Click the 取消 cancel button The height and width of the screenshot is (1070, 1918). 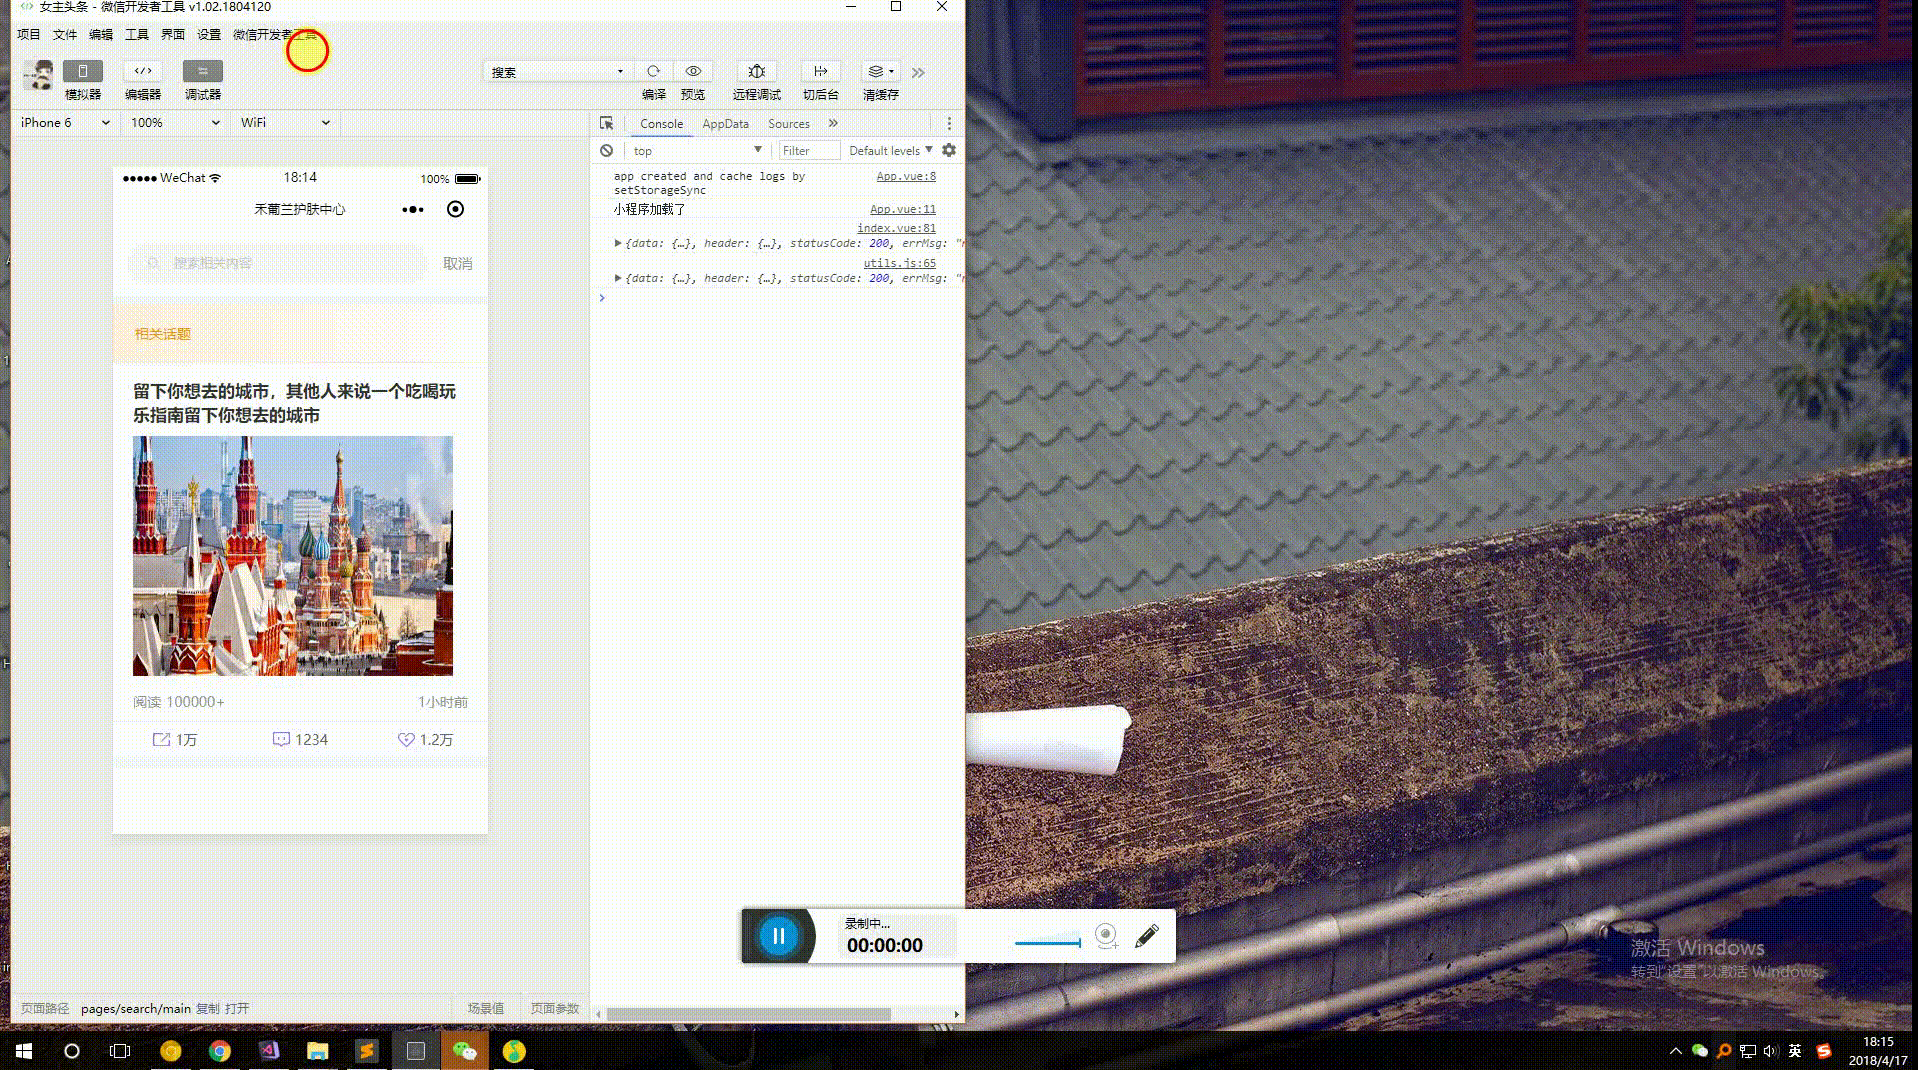point(457,264)
